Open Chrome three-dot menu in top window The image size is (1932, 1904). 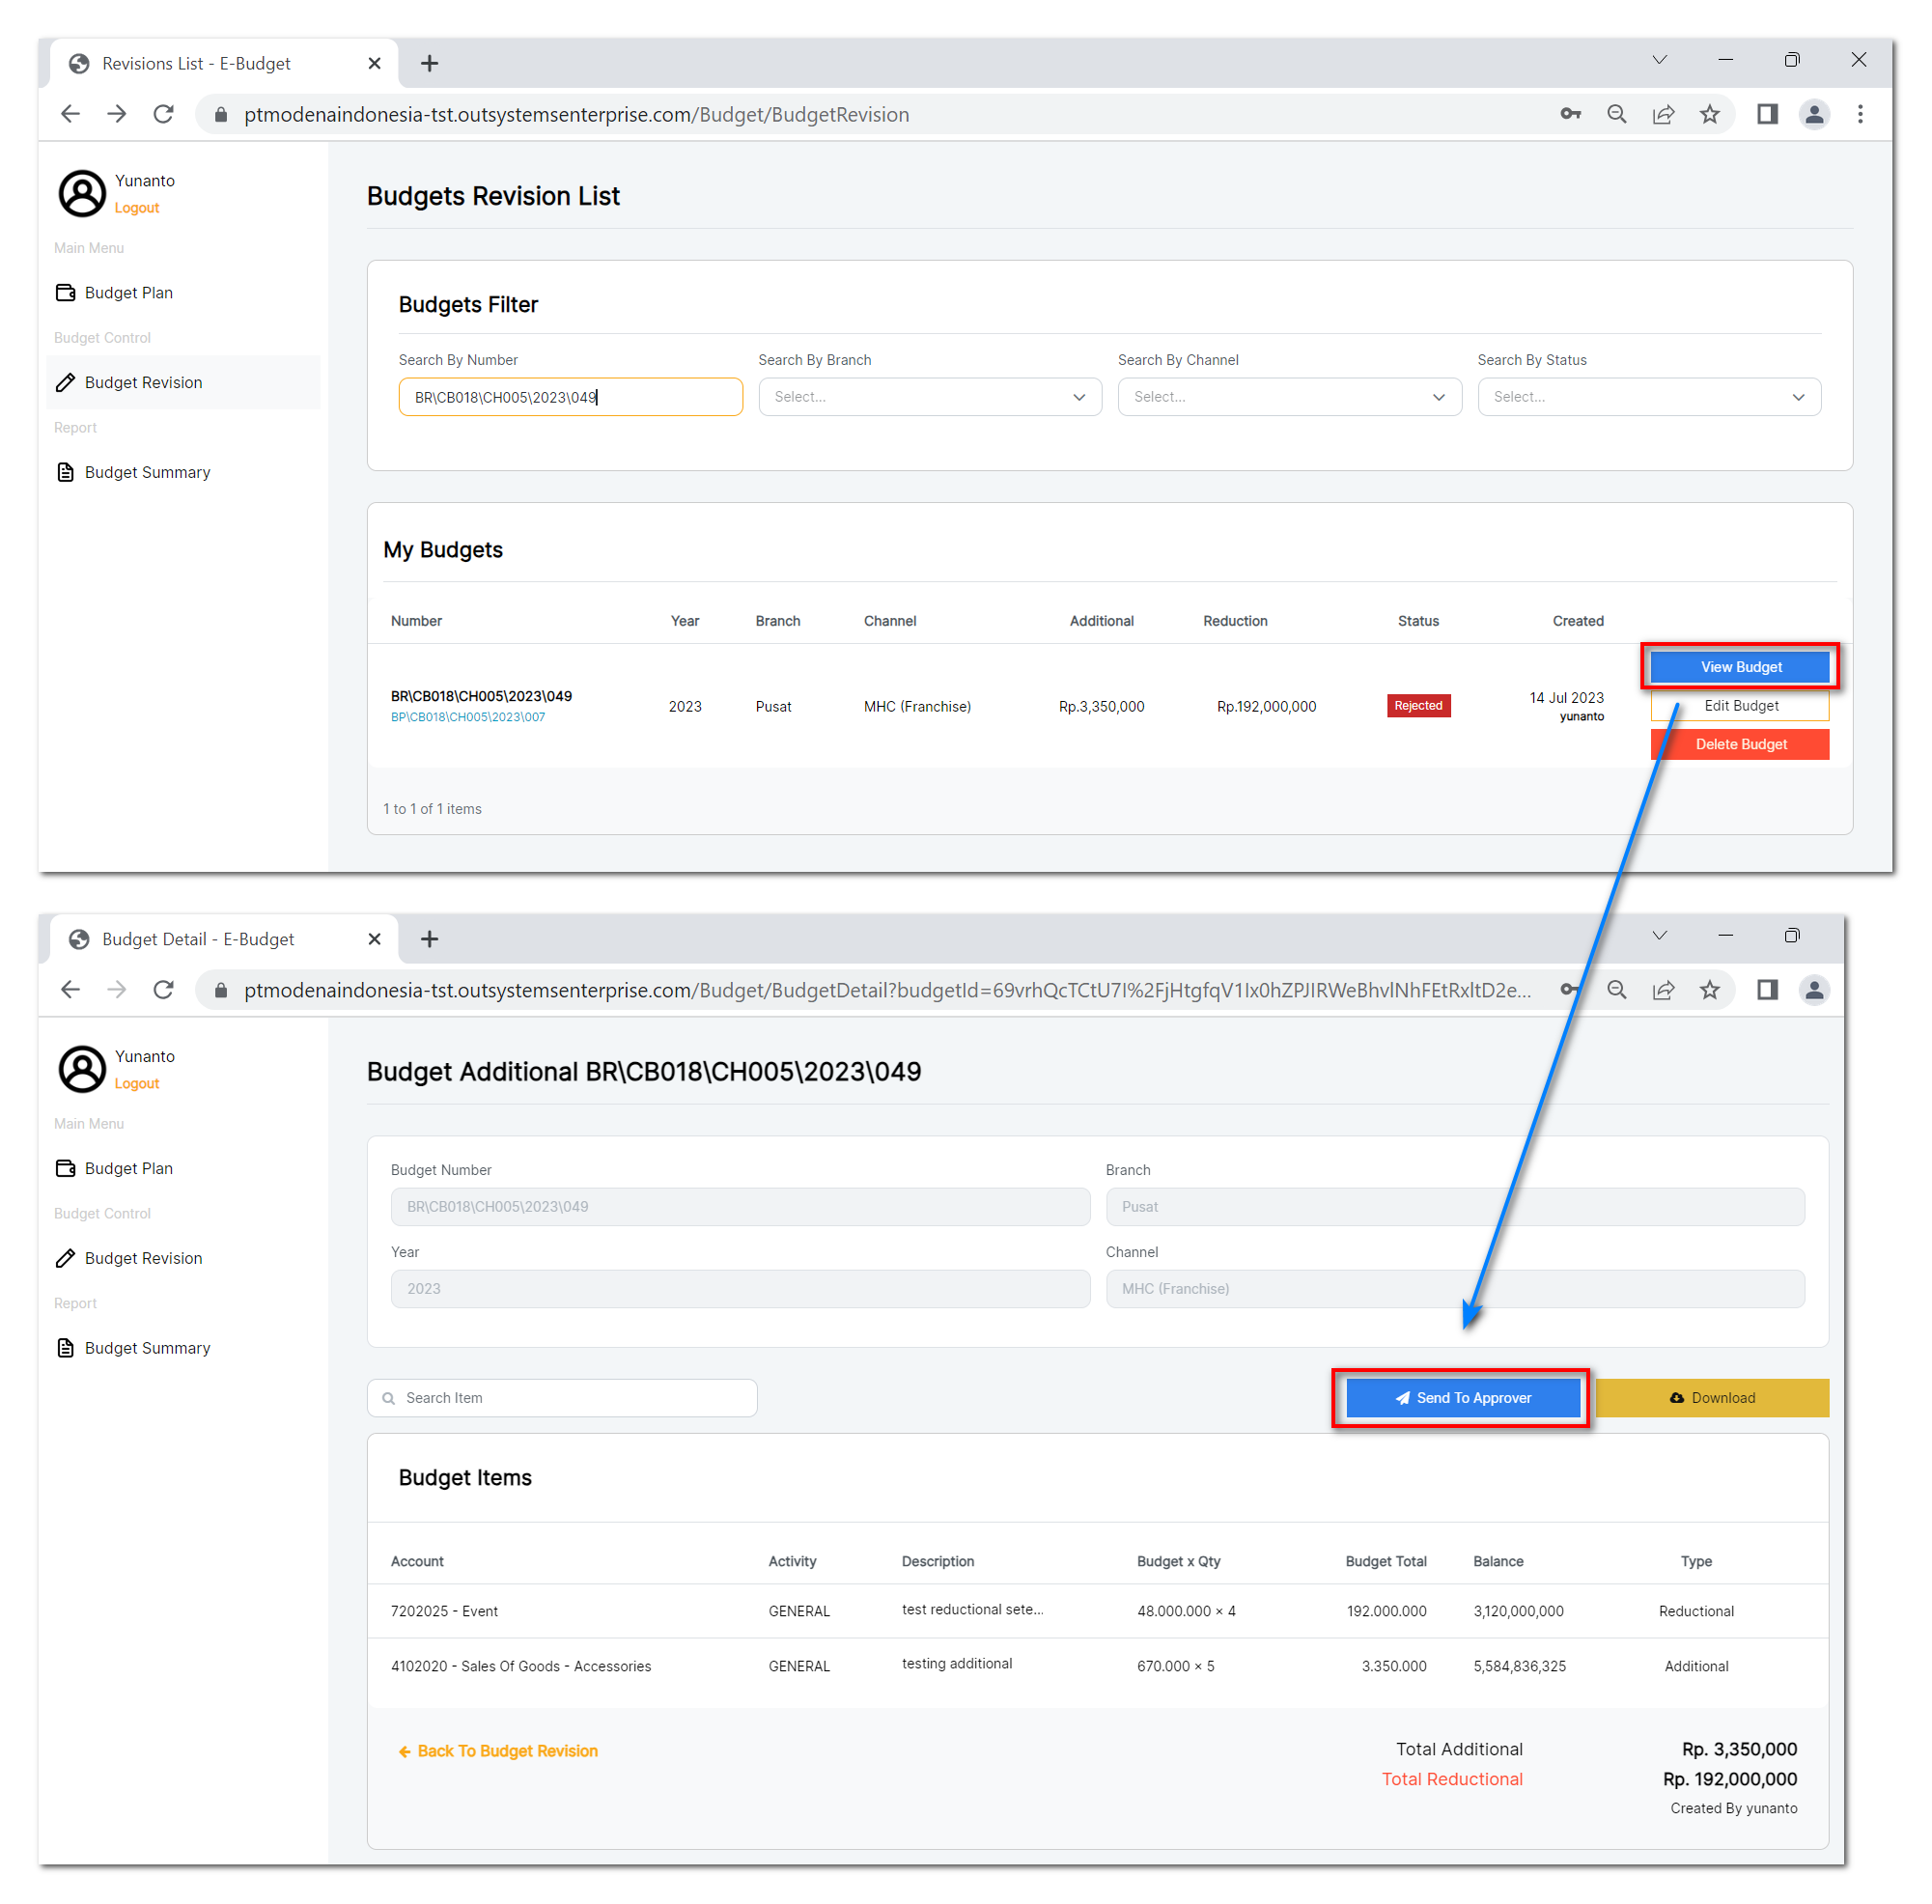(1860, 115)
